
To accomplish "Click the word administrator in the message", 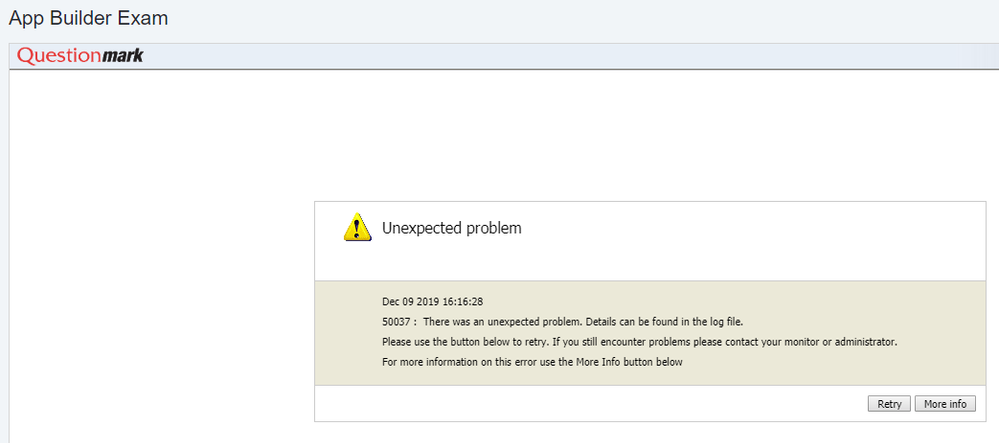I will click(x=865, y=342).
